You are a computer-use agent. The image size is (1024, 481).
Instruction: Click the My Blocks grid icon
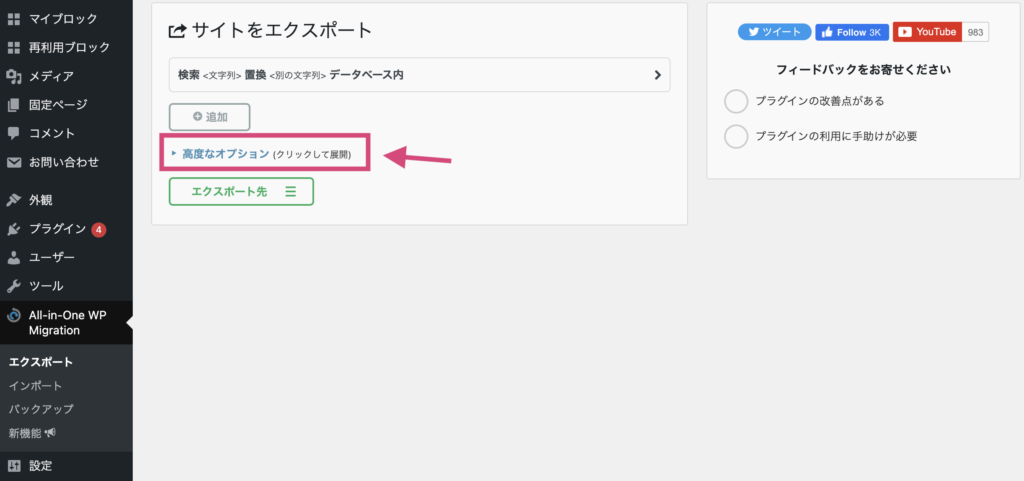14,19
